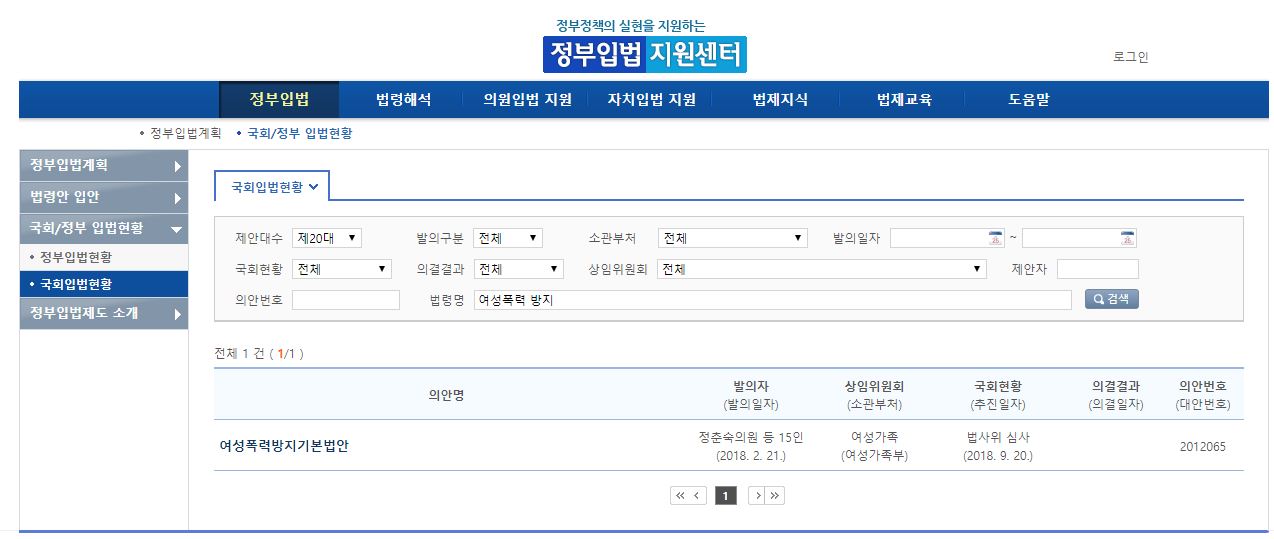1274x539 pixels.
Task: Open 국회입법현황 tab dropdown
Action: point(274,186)
